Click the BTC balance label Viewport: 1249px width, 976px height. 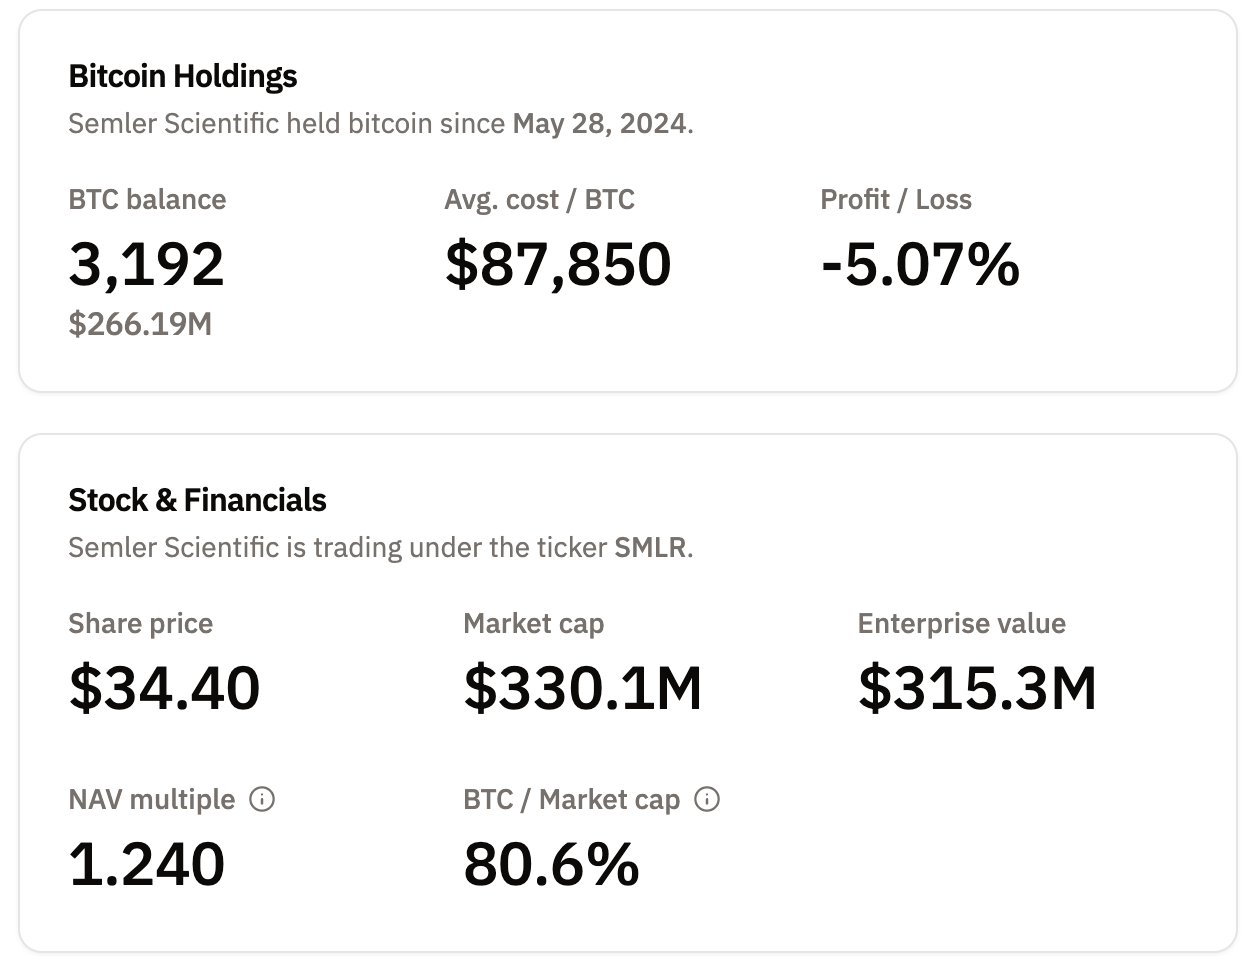click(147, 200)
